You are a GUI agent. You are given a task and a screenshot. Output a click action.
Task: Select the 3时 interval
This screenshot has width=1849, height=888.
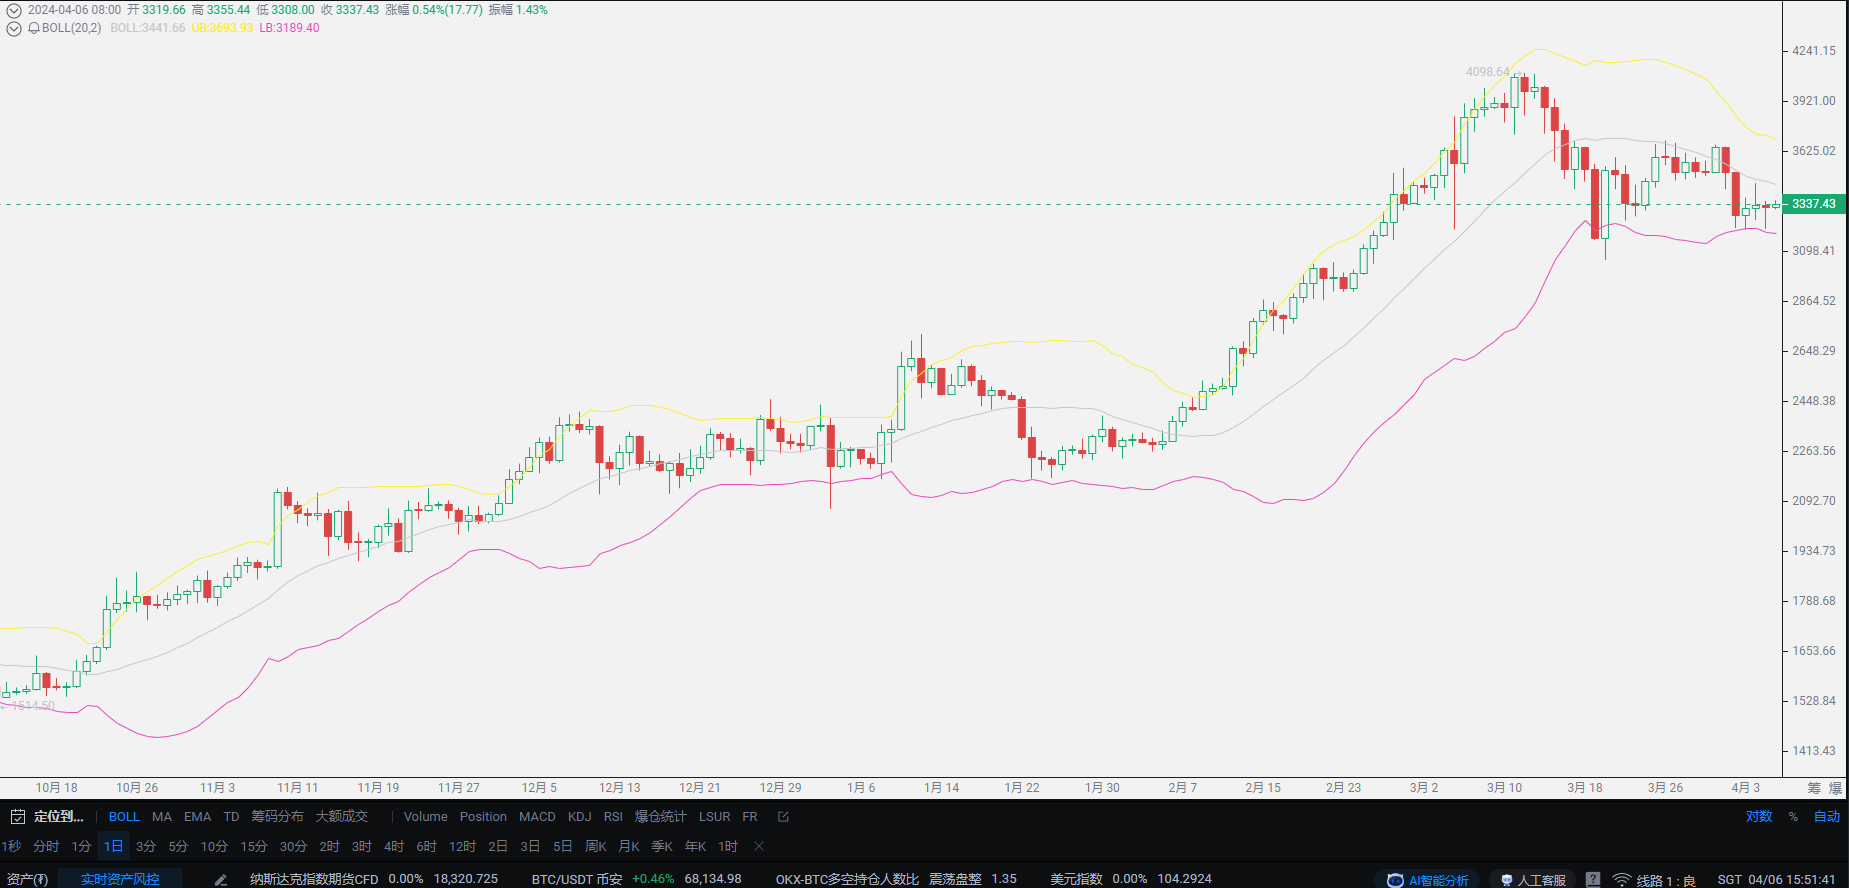point(362,846)
